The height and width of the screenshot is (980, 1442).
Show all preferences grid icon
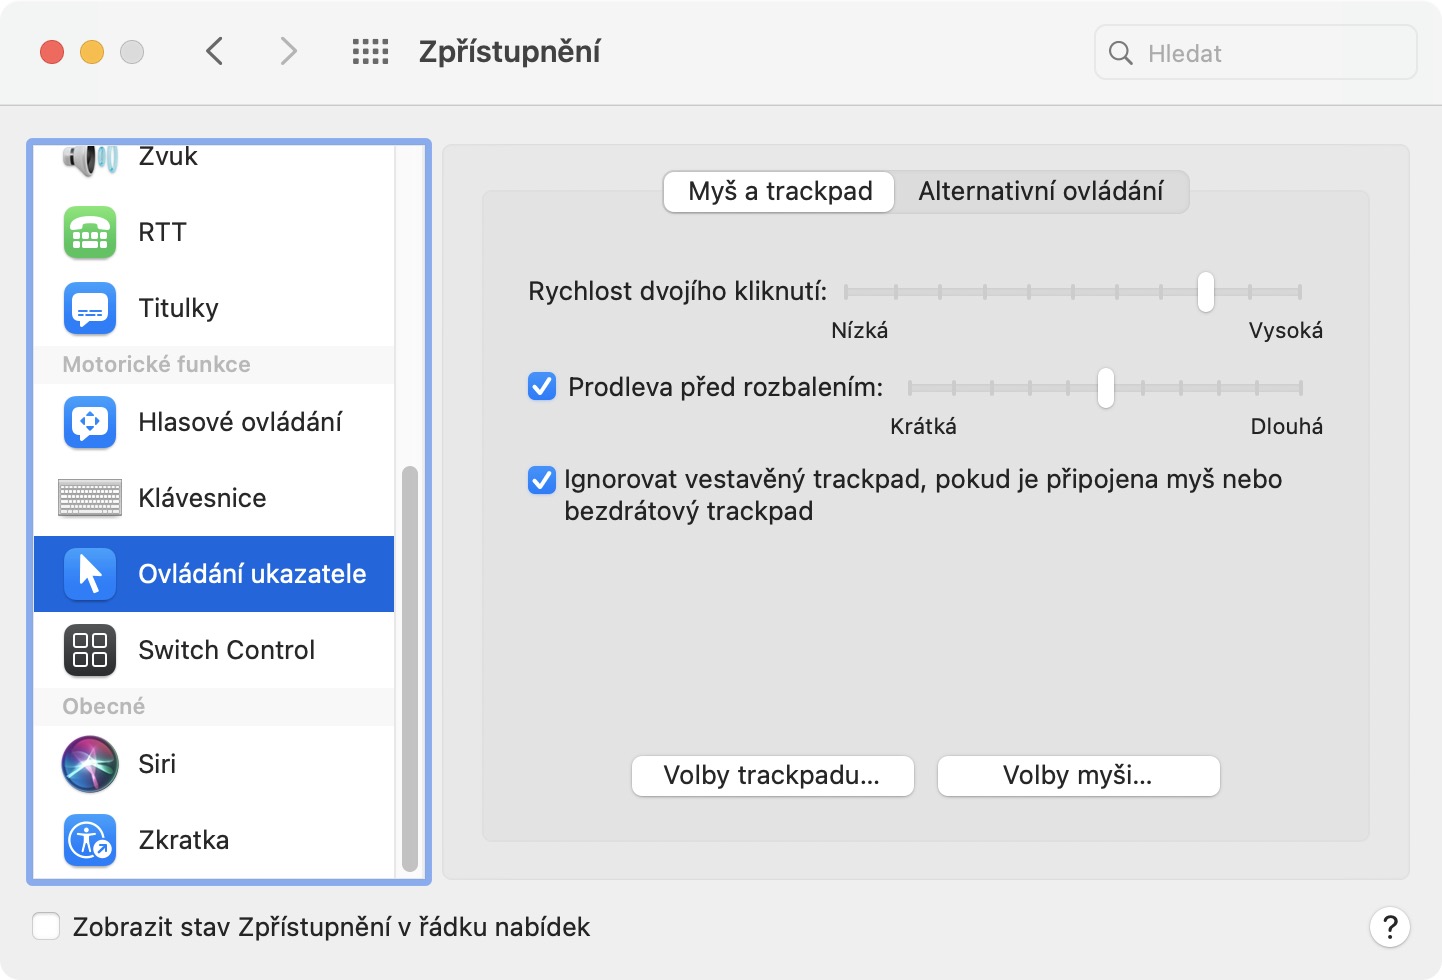point(370,52)
